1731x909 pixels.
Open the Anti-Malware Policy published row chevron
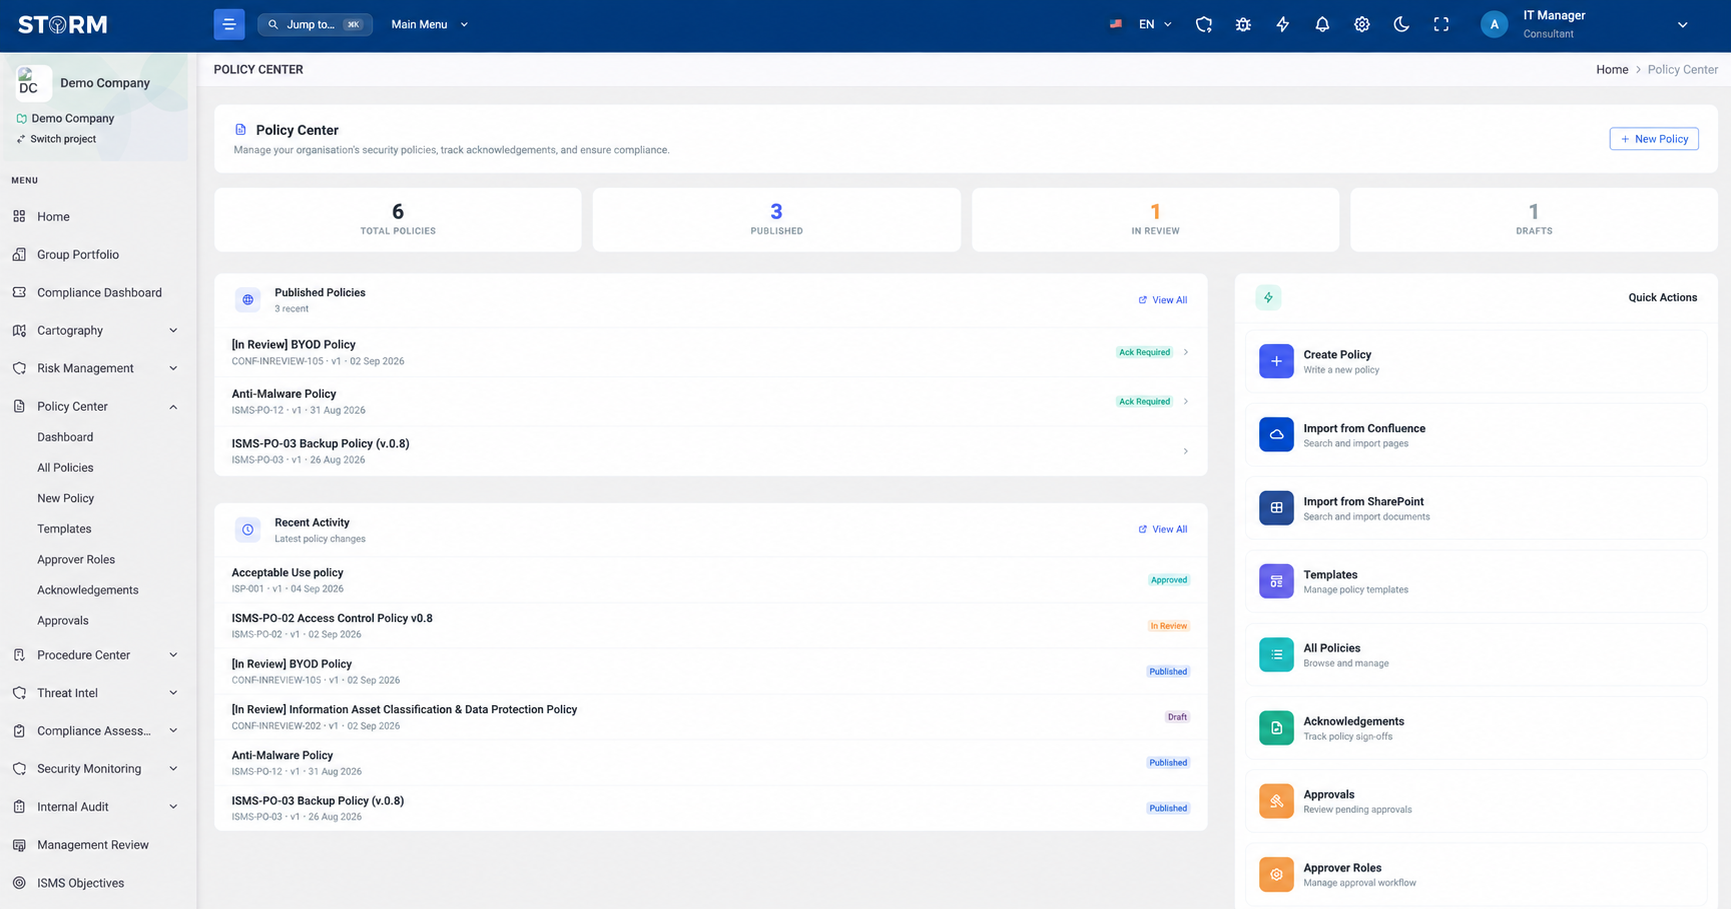click(x=1186, y=401)
